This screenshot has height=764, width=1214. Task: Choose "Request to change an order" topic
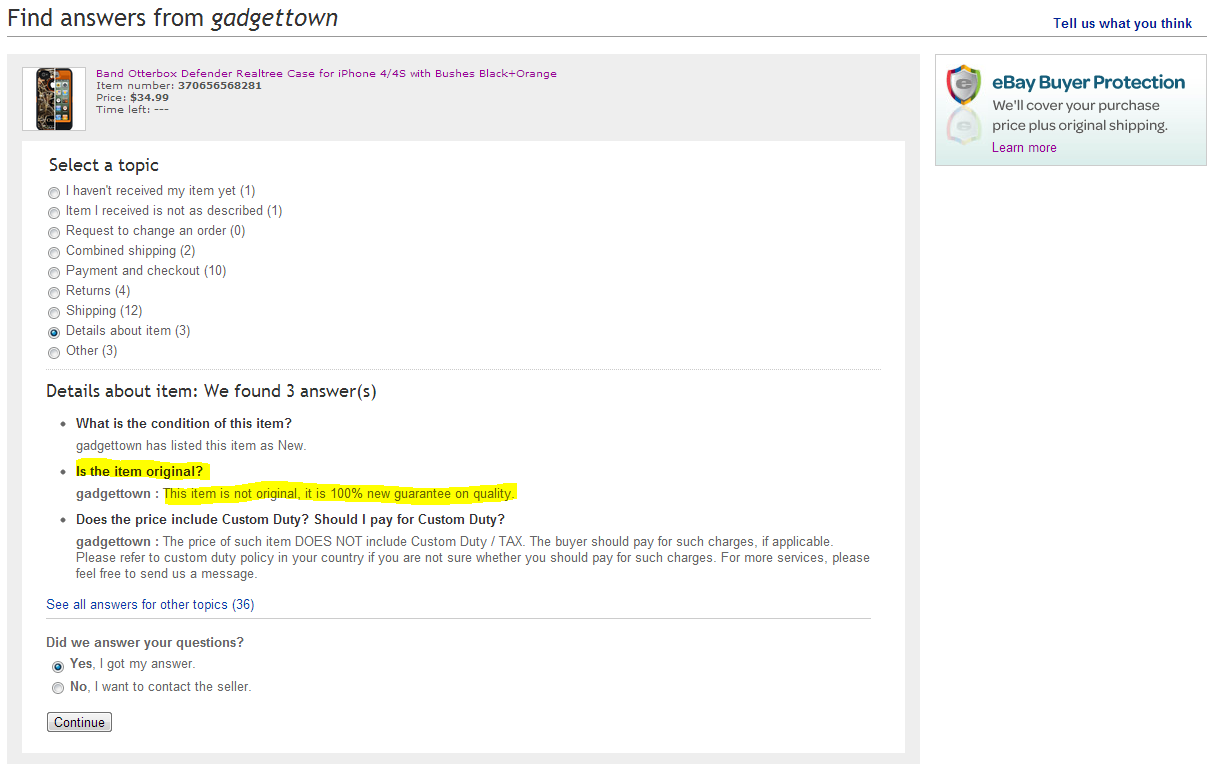(54, 232)
